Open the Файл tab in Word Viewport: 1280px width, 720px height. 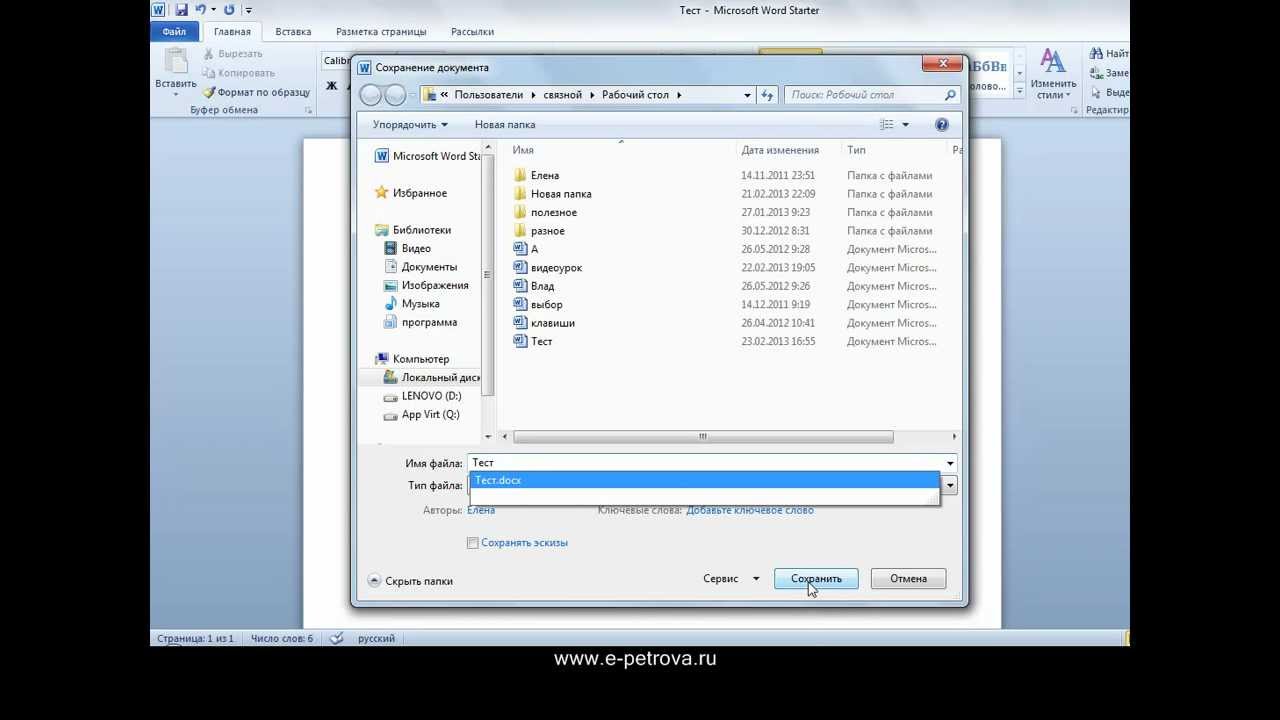175,32
